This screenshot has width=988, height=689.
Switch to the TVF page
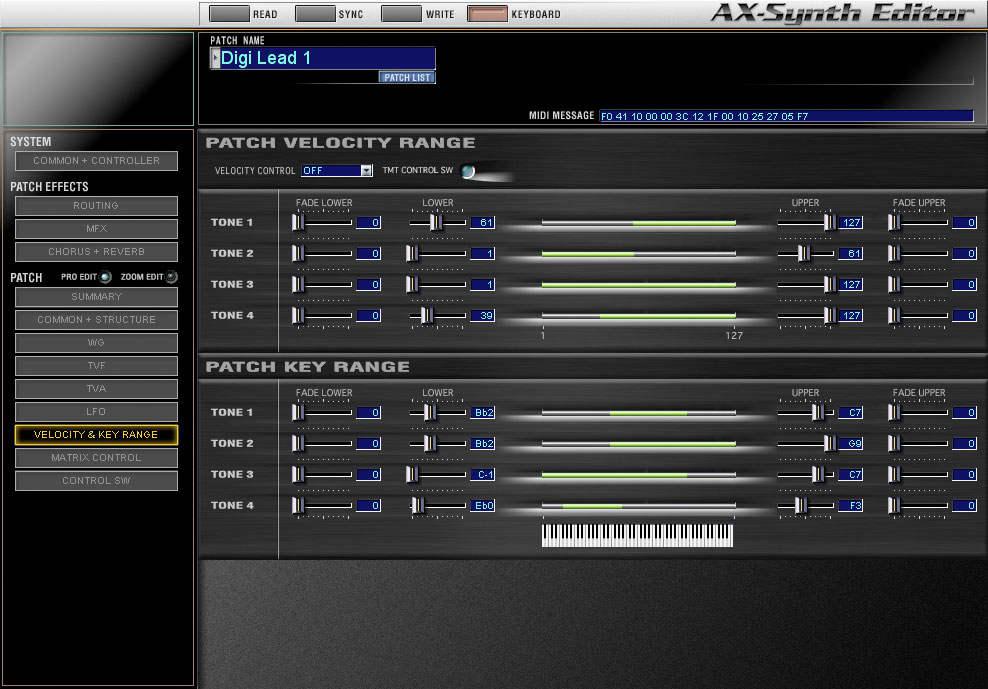point(96,366)
